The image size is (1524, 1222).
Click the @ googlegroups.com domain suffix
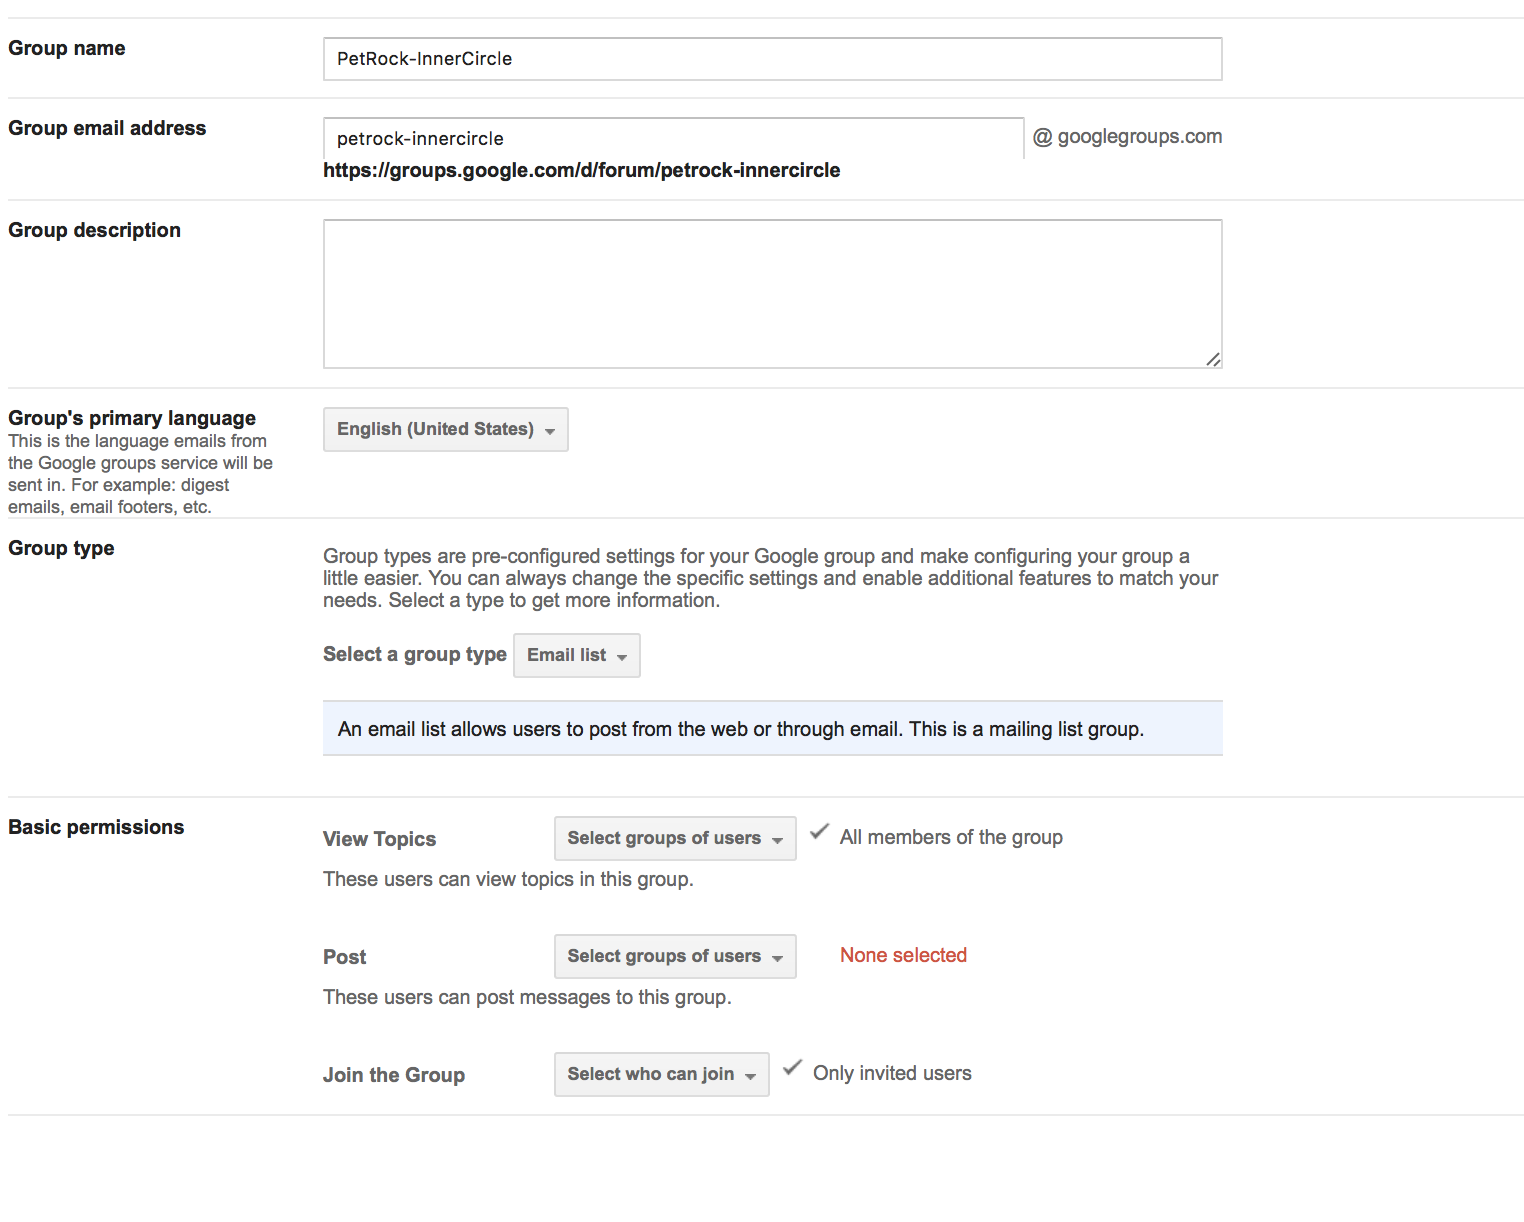point(1127,137)
